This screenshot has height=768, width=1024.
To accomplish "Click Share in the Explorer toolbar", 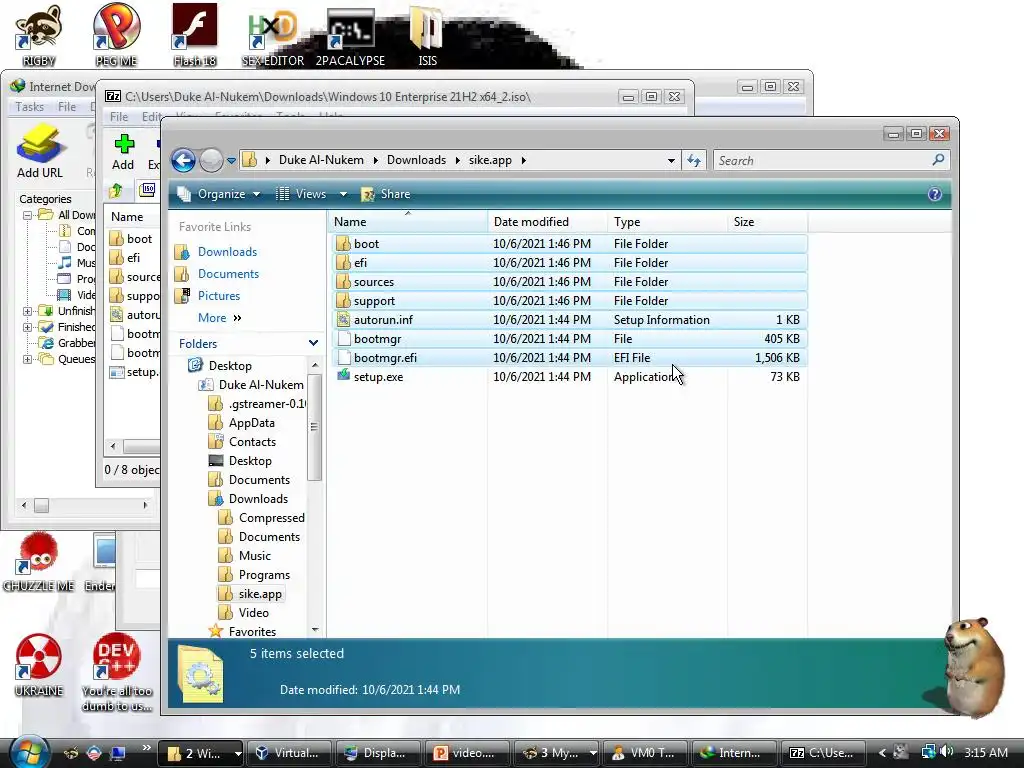I will (386, 194).
